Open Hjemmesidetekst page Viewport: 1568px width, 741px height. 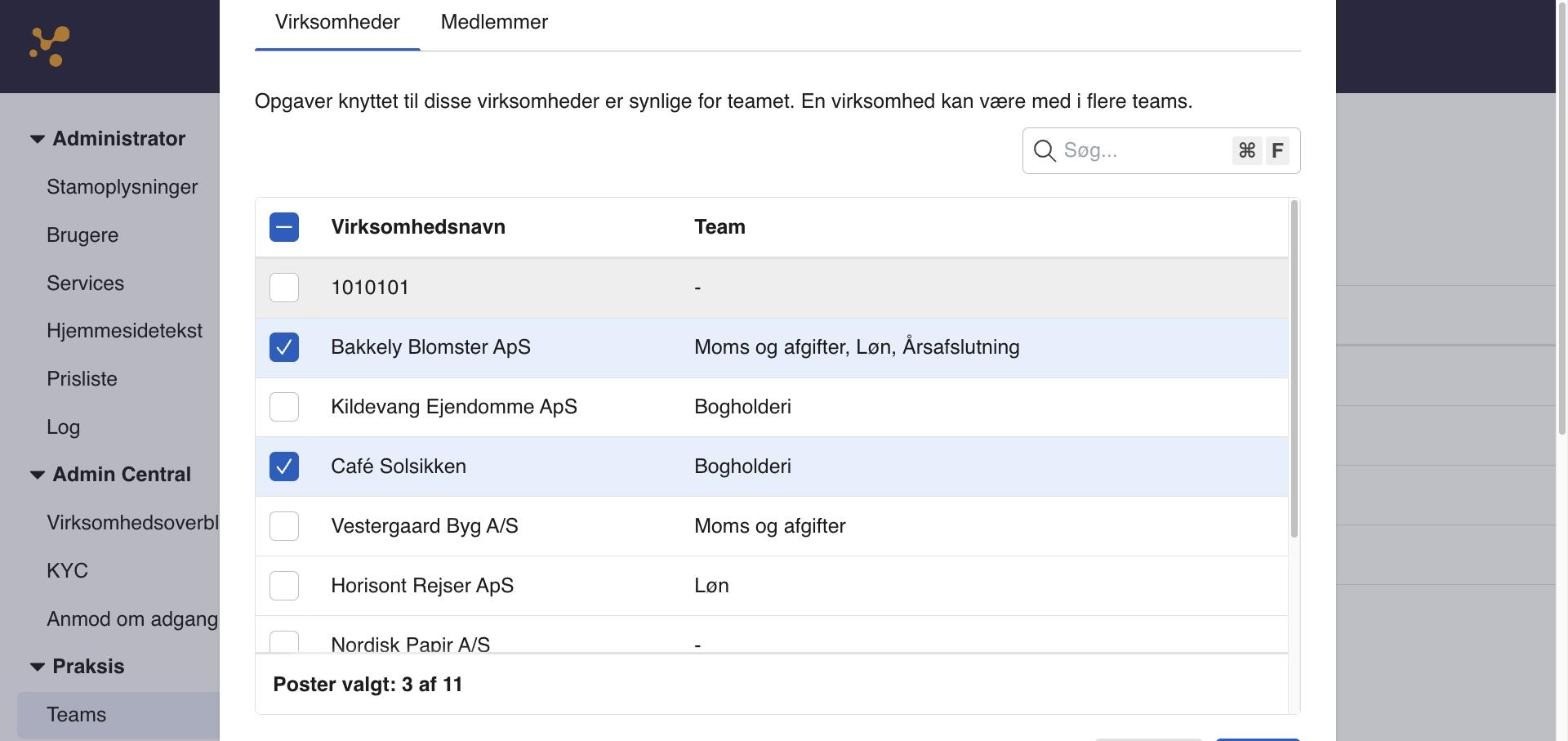(124, 331)
